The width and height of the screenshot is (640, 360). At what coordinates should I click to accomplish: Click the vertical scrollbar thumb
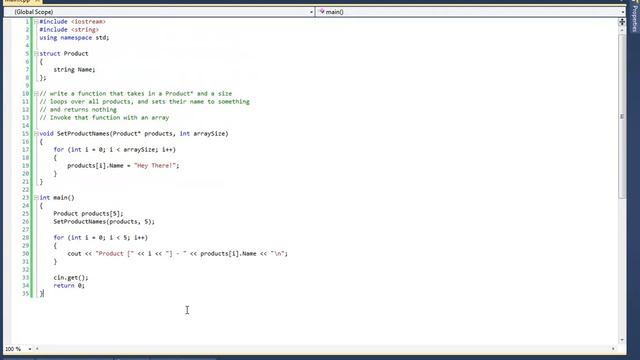pyautogui.click(x=622, y=116)
